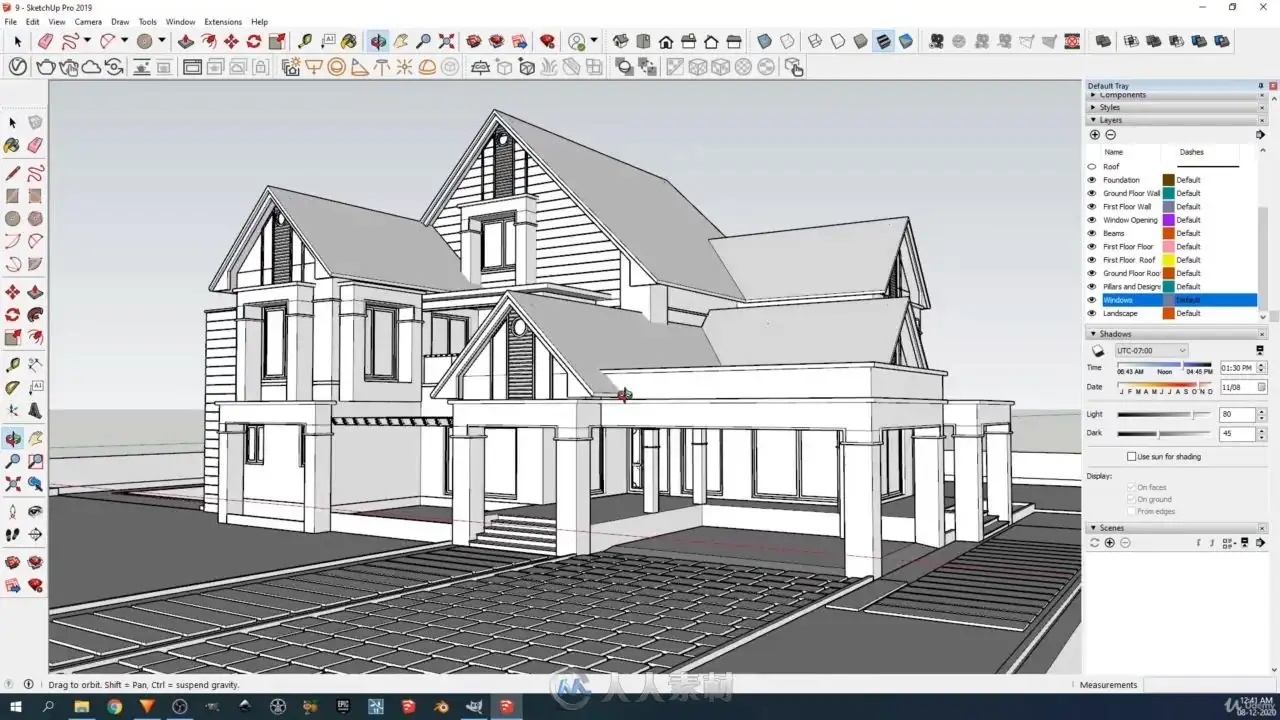
Task: Hide the Beams layer
Action: (1092, 233)
